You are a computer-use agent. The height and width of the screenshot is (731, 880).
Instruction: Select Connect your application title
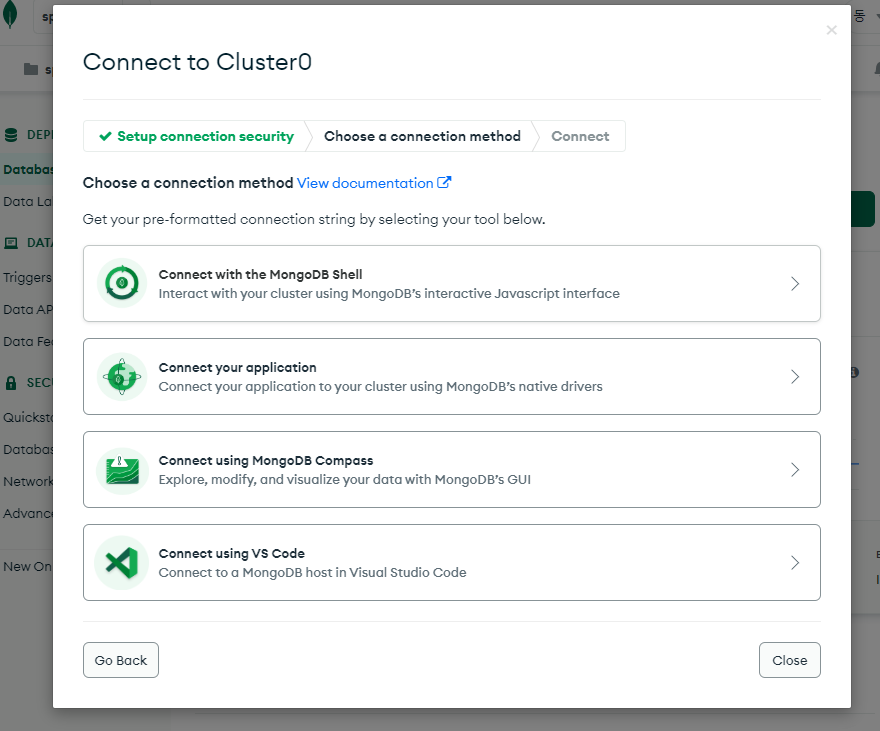coord(237,367)
